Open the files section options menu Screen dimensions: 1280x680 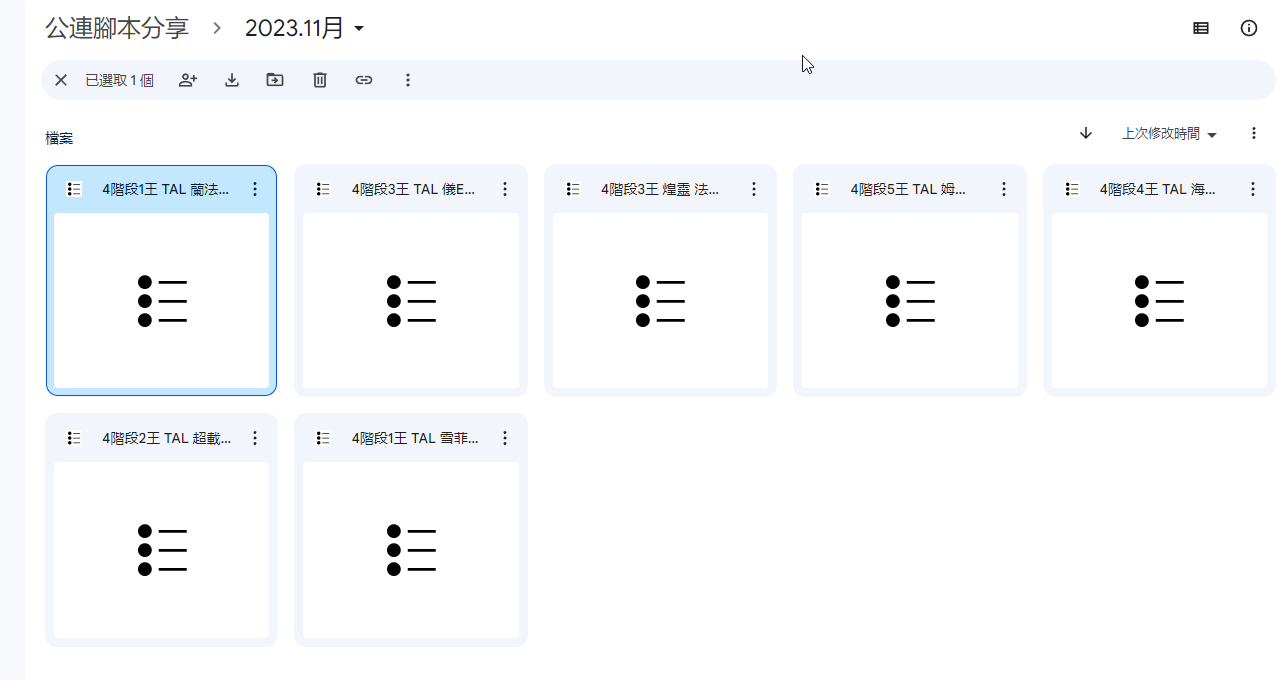(1254, 133)
